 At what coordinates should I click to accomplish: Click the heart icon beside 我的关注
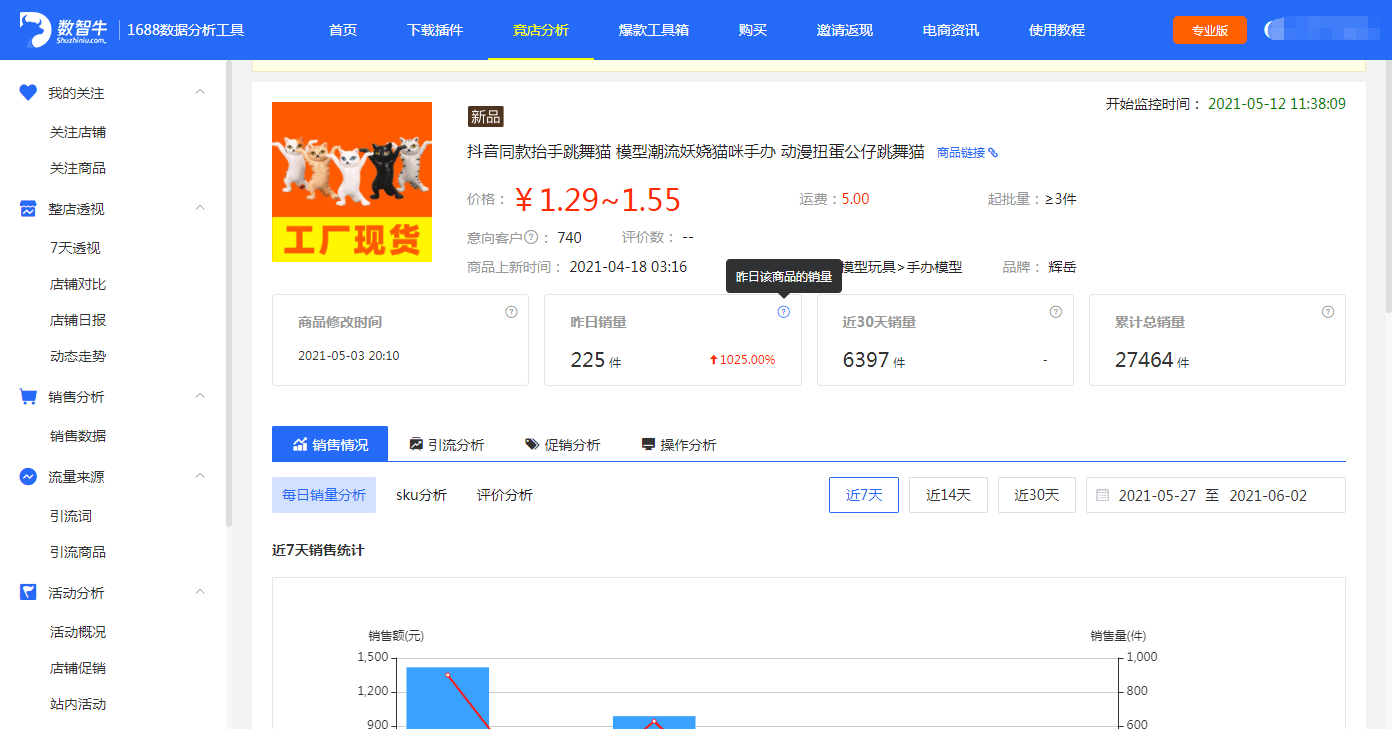pyautogui.click(x=28, y=93)
